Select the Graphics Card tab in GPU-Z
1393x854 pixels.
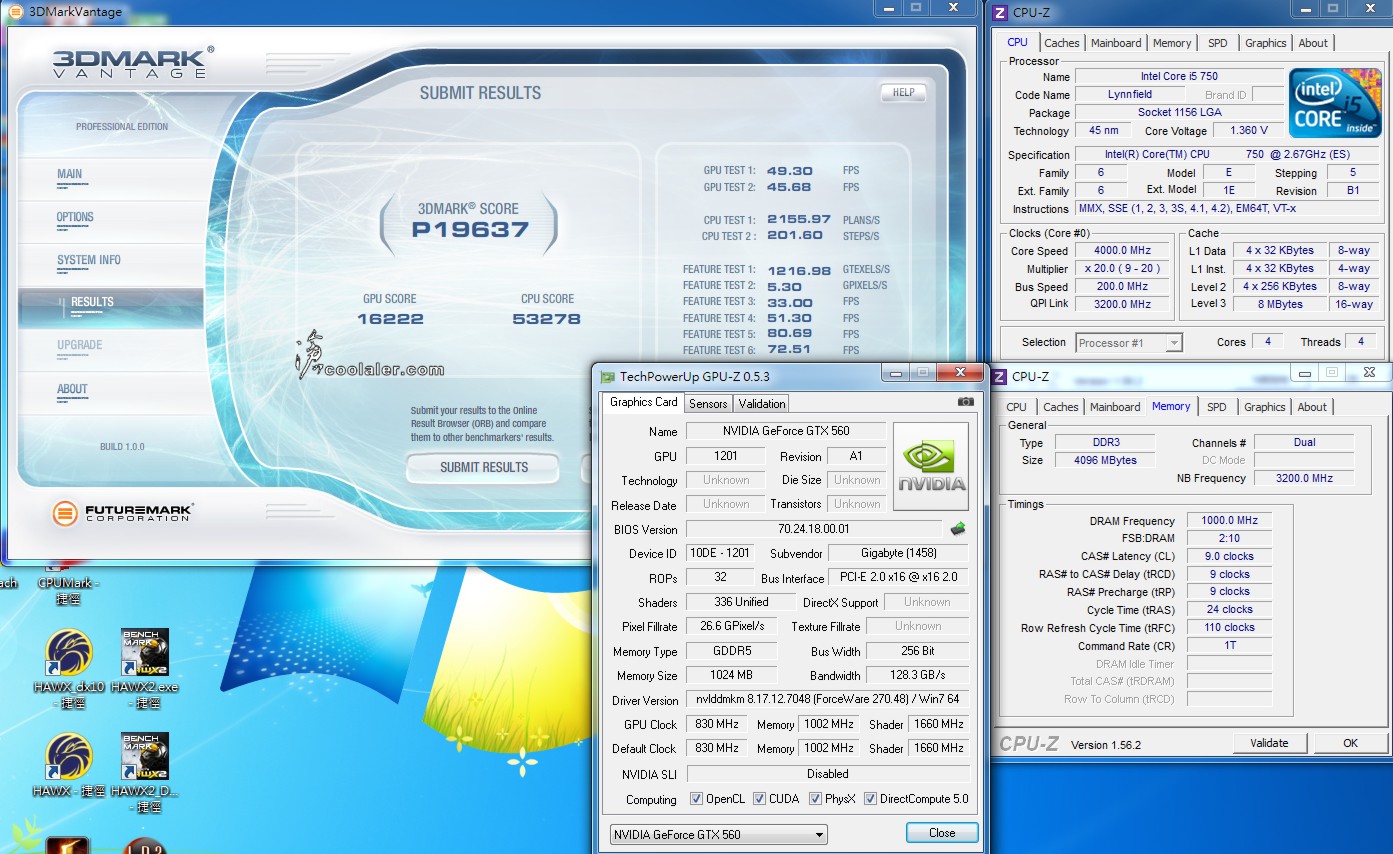643,402
